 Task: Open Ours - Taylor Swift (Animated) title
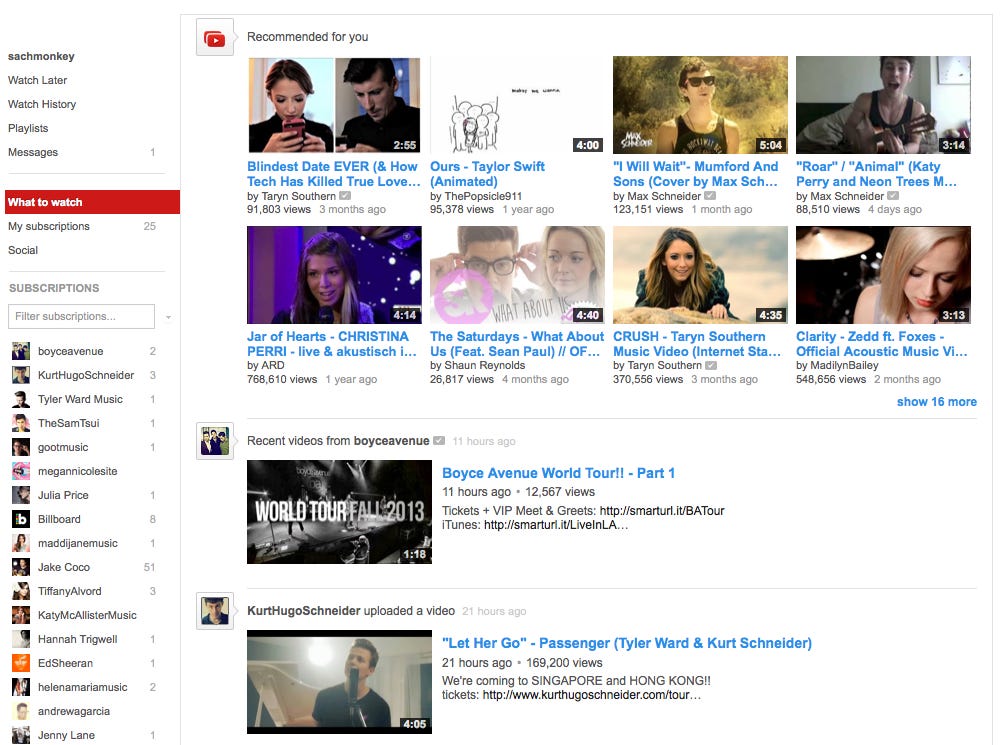(488, 174)
